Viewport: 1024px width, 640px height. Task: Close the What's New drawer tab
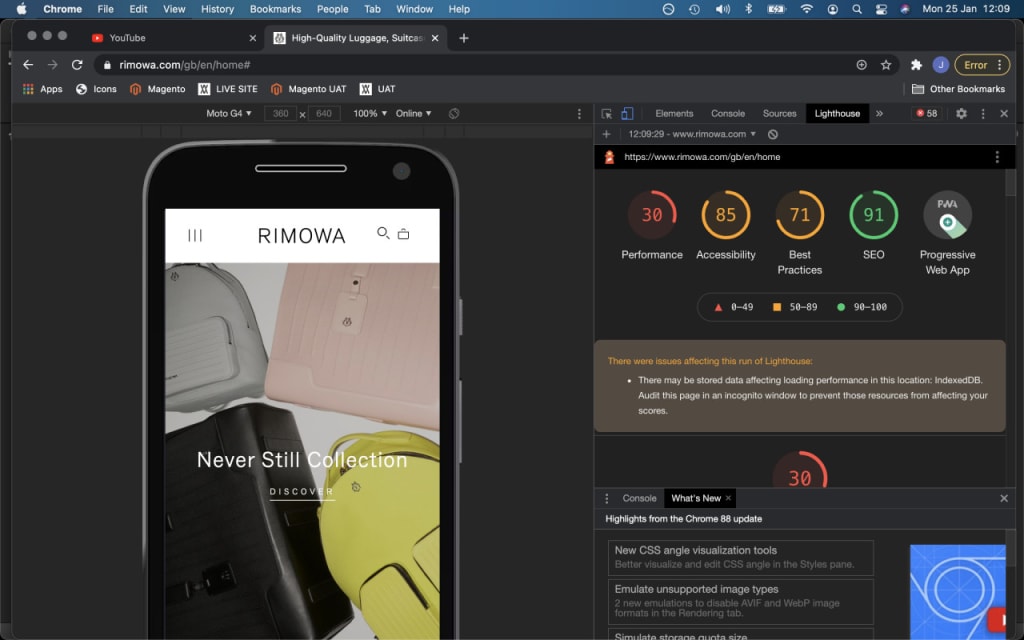tap(728, 498)
